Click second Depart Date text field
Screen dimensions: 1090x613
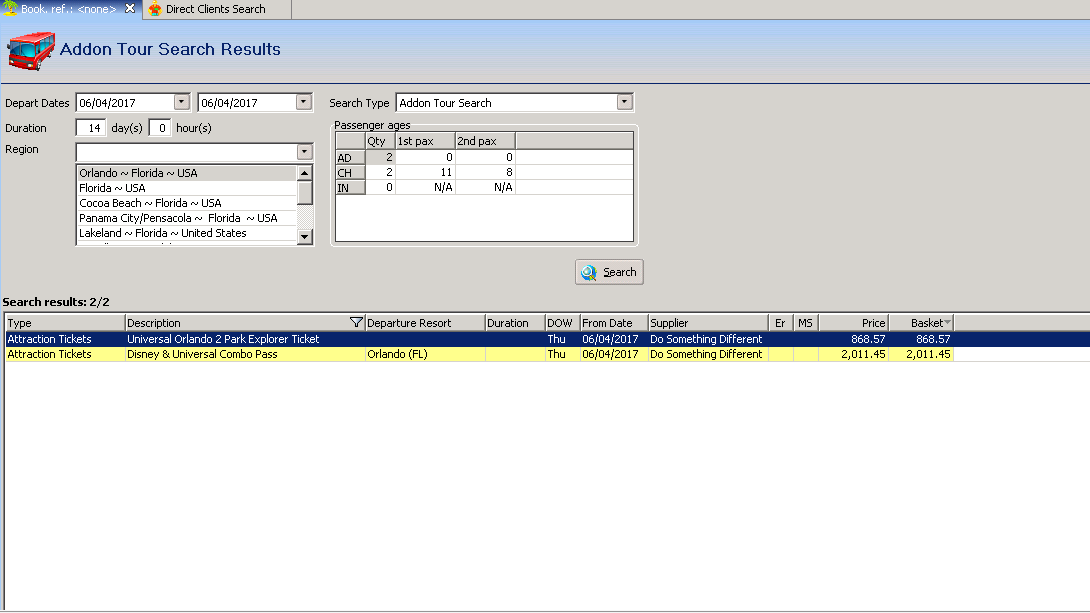pos(247,103)
